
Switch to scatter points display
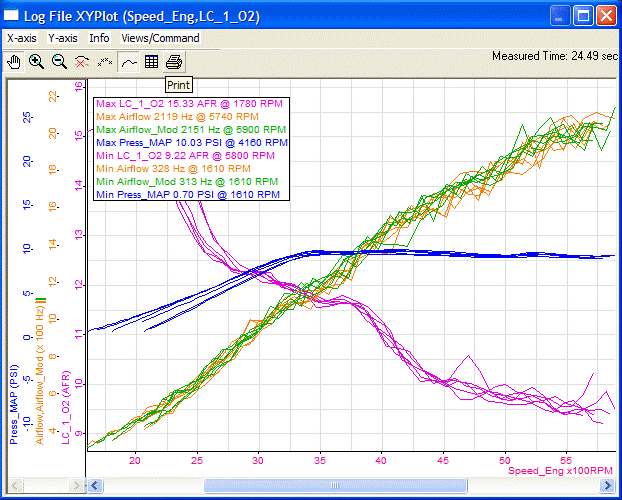click(x=106, y=62)
